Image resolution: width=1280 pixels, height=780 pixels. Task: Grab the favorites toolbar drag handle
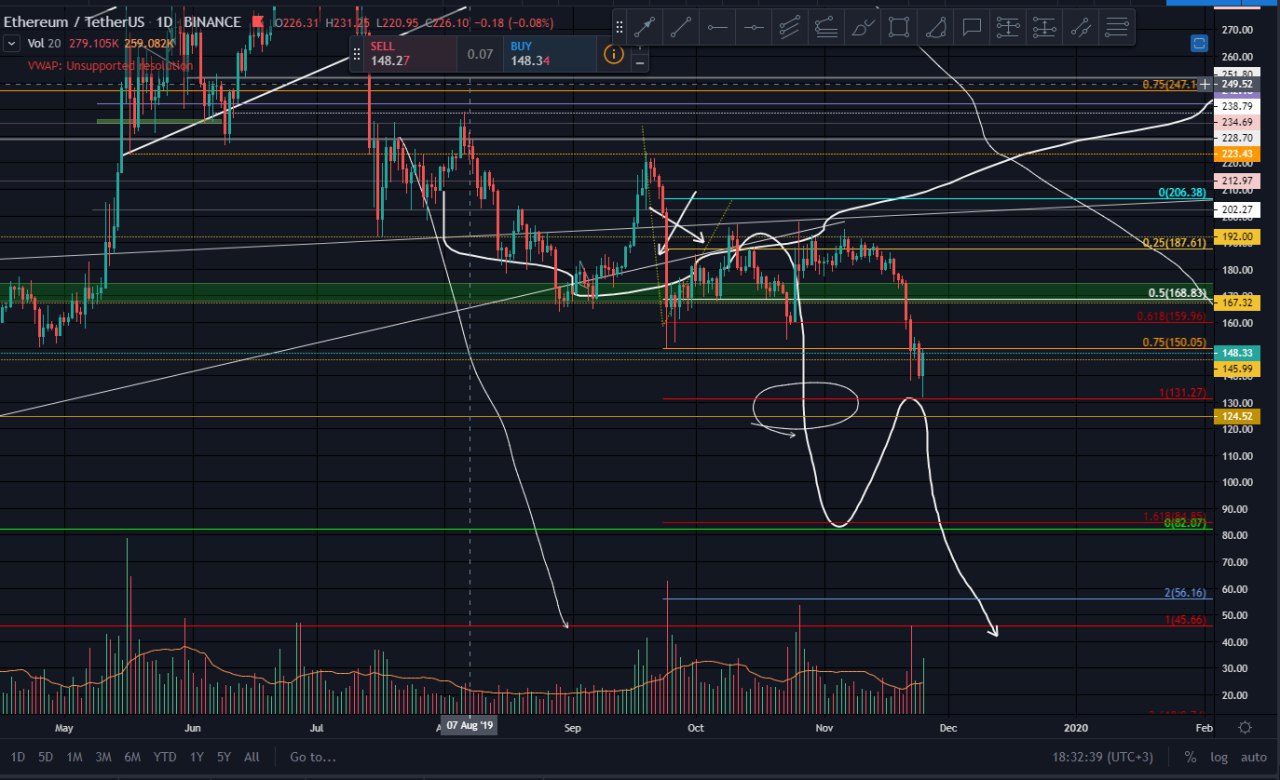tap(620, 28)
